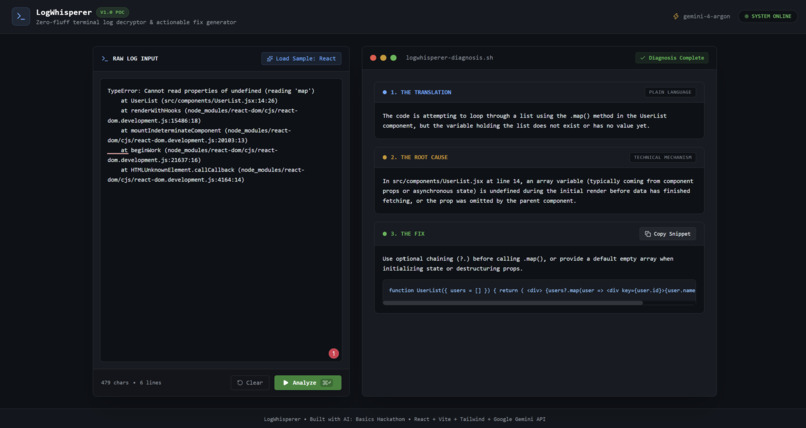The height and width of the screenshot is (428, 806).
Task: Click the V1.0 POC version badge
Action: click(x=113, y=12)
